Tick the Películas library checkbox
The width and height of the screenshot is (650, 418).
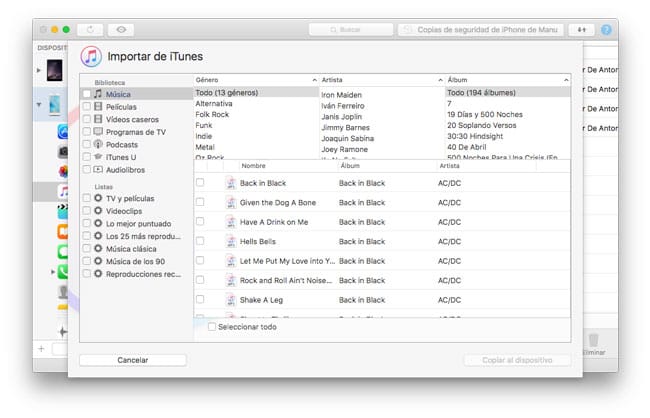(x=87, y=107)
